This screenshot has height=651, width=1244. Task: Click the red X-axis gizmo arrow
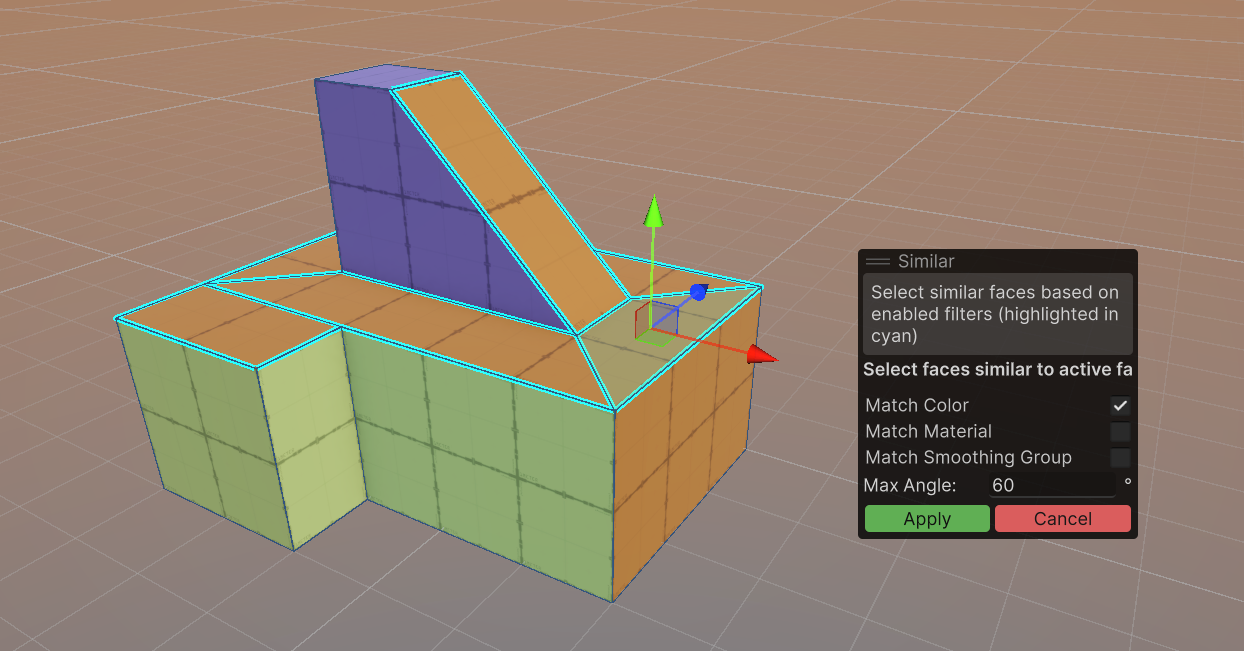coord(762,354)
